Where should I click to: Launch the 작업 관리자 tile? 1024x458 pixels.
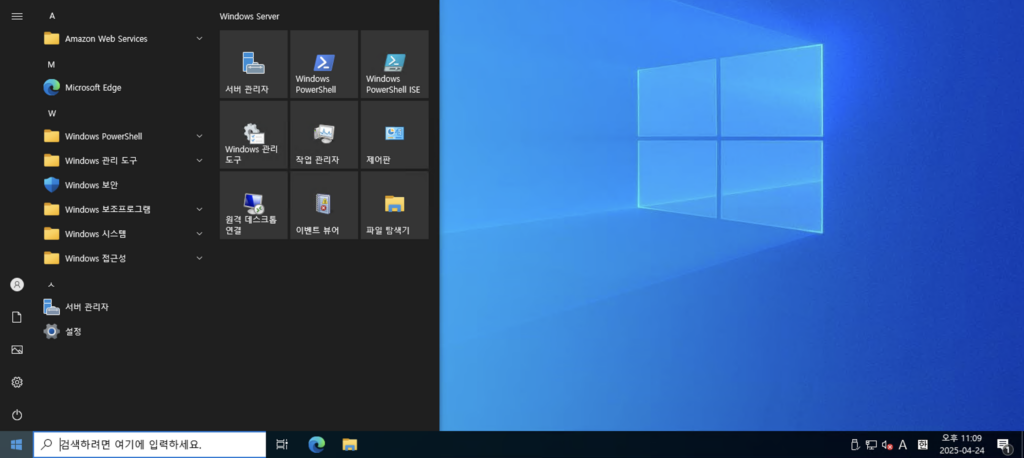point(324,135)
